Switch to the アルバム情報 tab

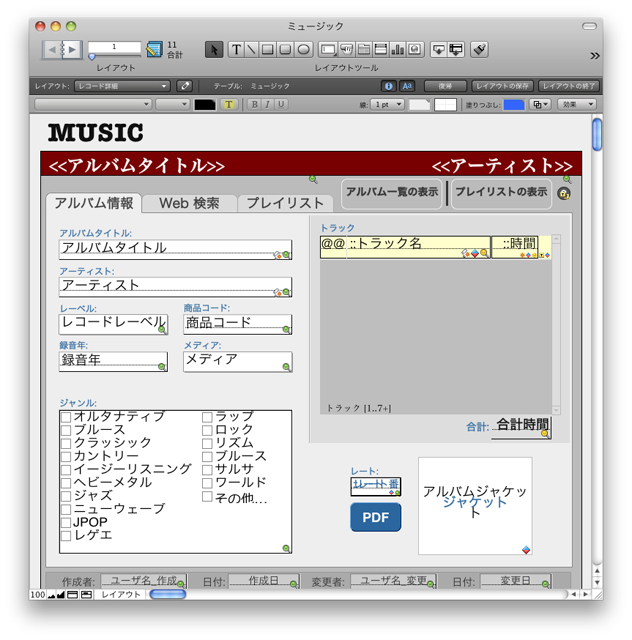coord(94,203)
